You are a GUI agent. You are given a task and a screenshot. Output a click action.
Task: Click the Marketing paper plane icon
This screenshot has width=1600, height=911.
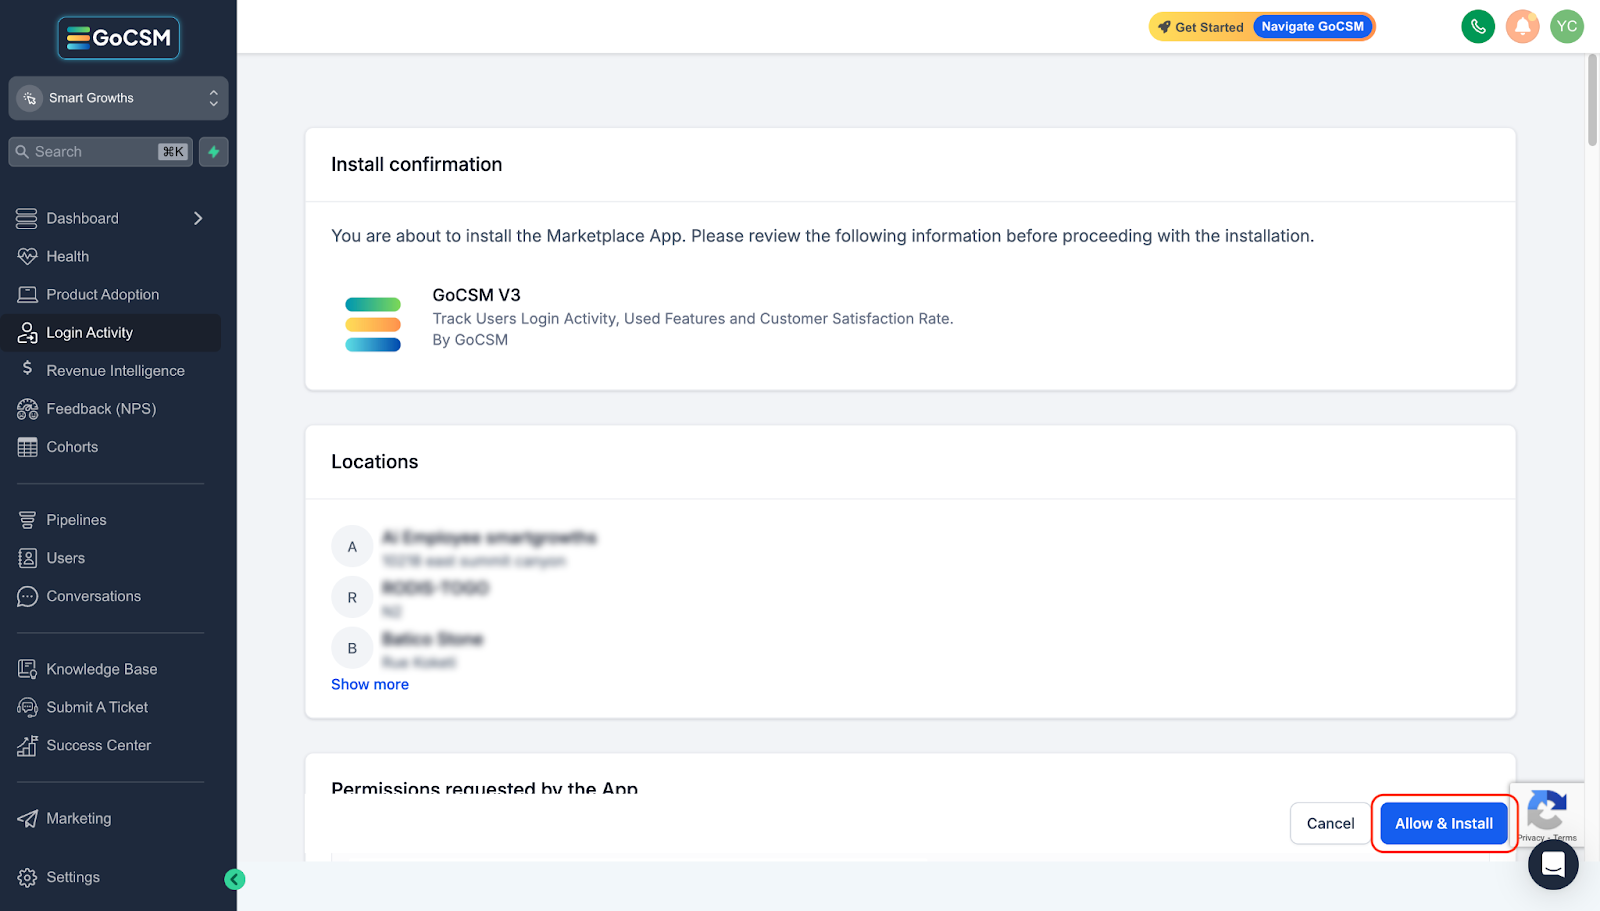pos(27,818)
